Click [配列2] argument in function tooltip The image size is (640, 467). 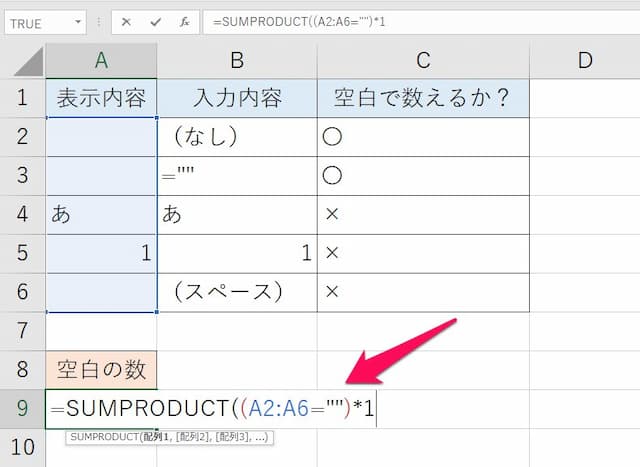pyautogui.click(x=191, y=437)
